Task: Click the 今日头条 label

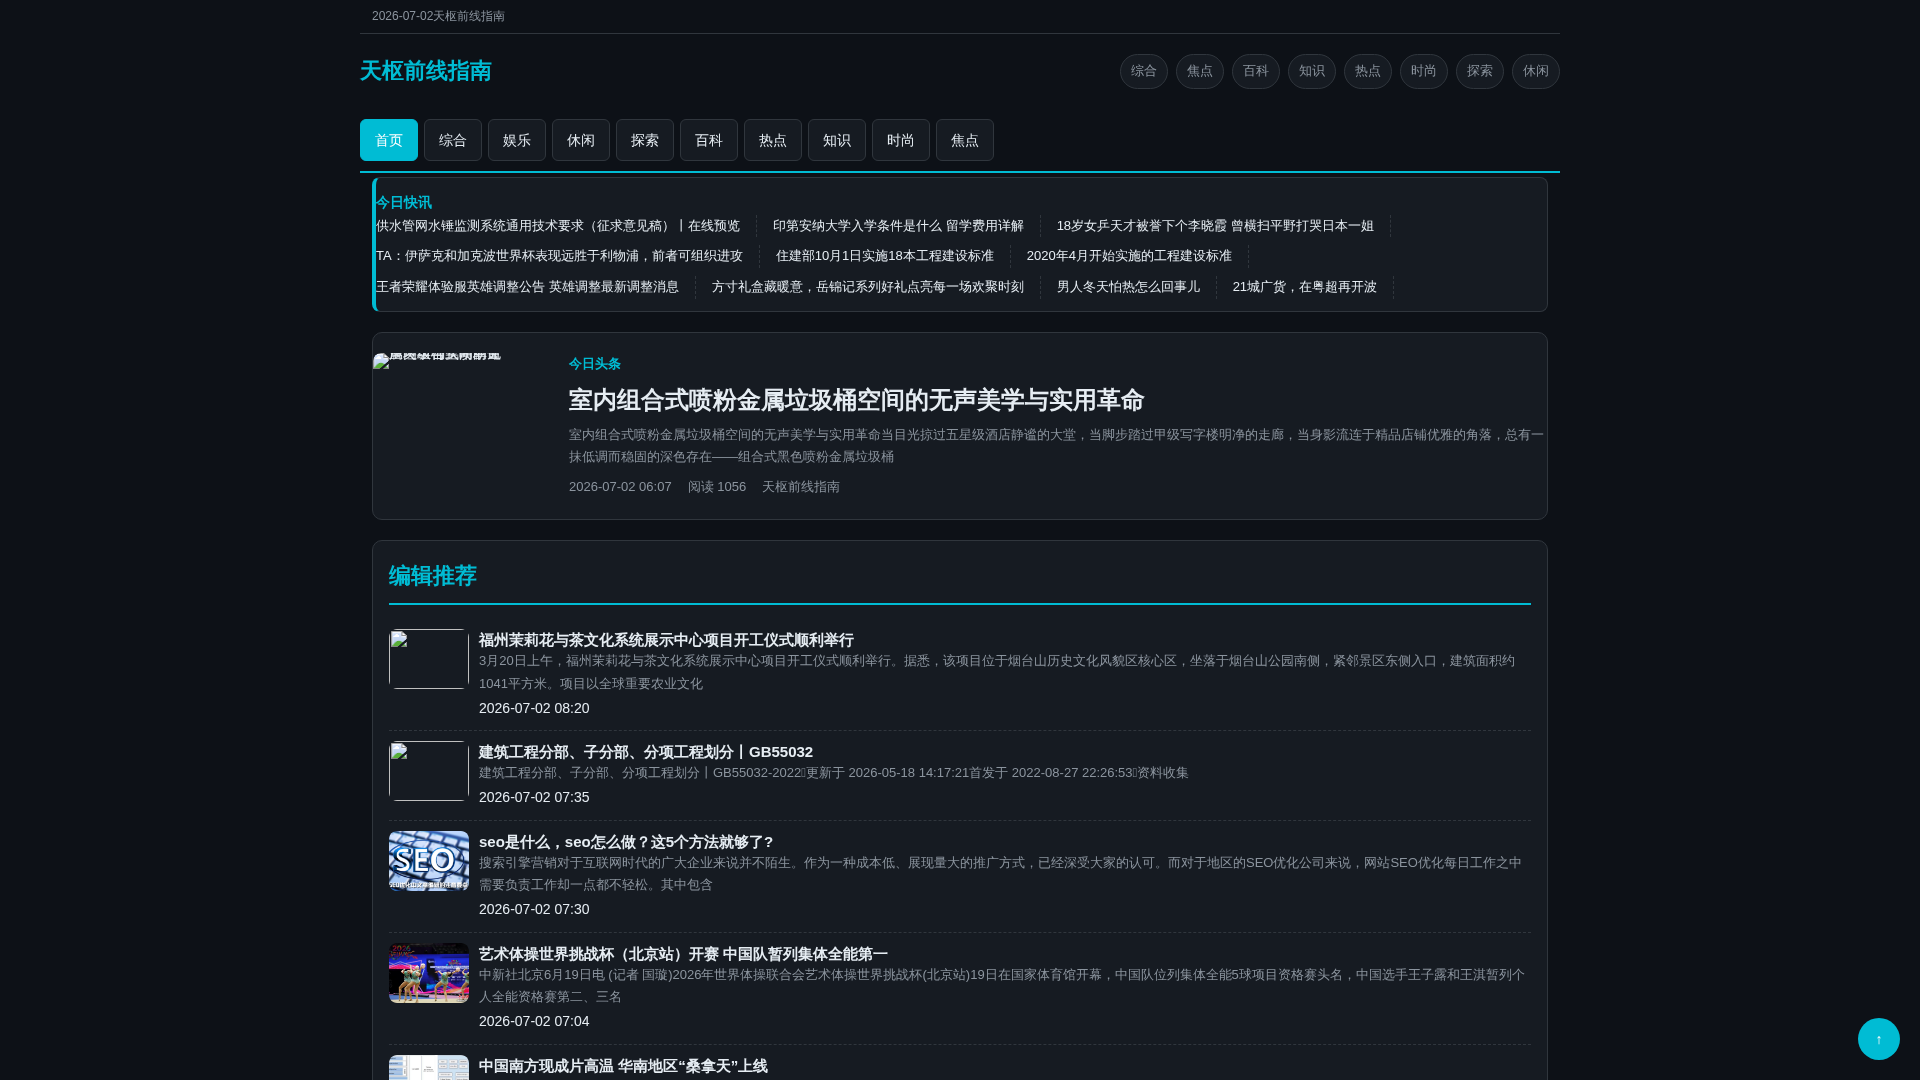Action: [595, 364]
